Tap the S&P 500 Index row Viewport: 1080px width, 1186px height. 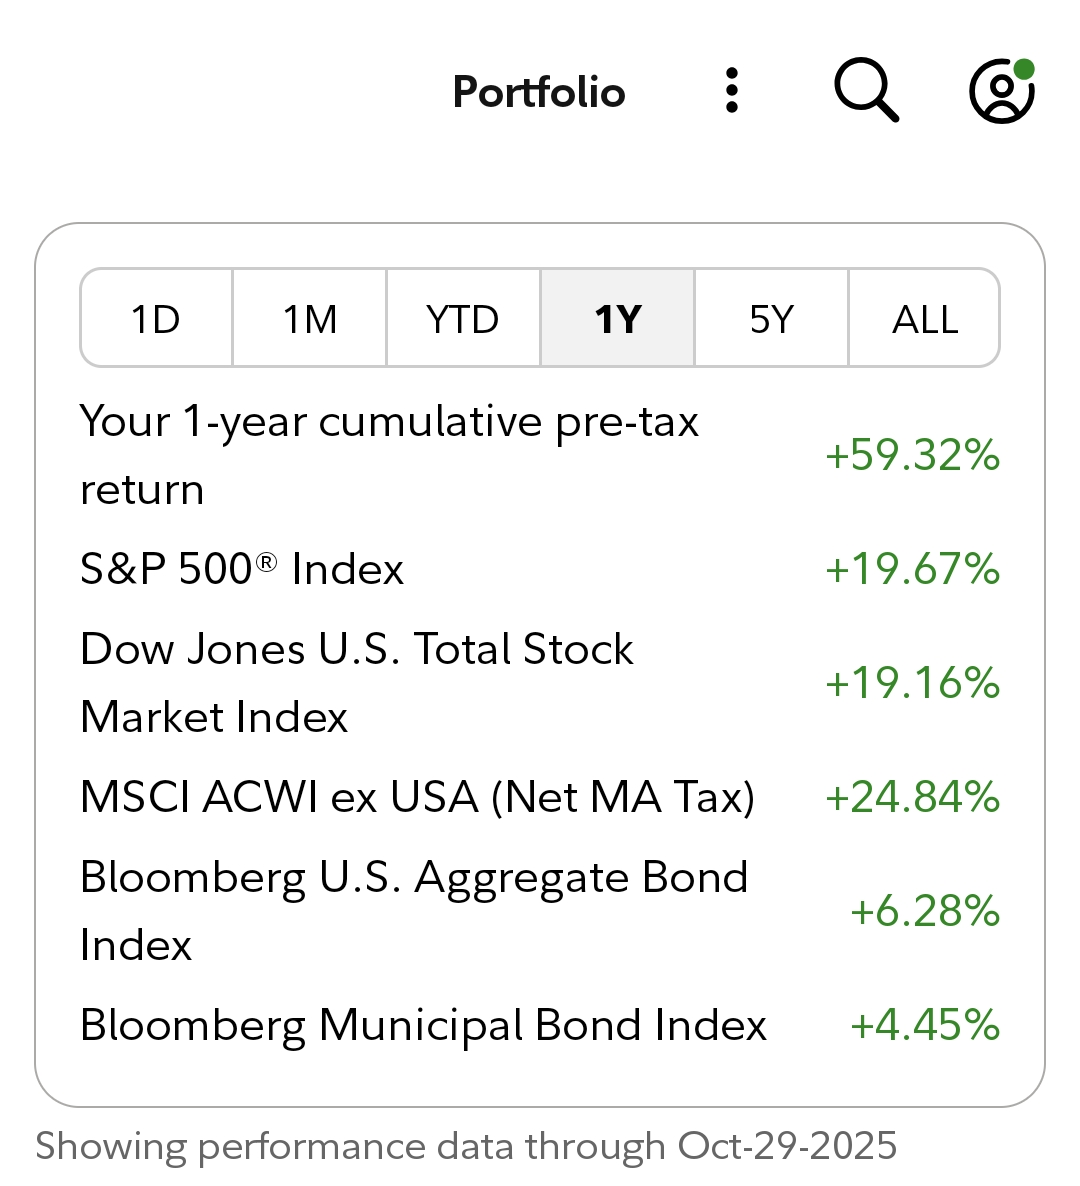tap(242, 569)
